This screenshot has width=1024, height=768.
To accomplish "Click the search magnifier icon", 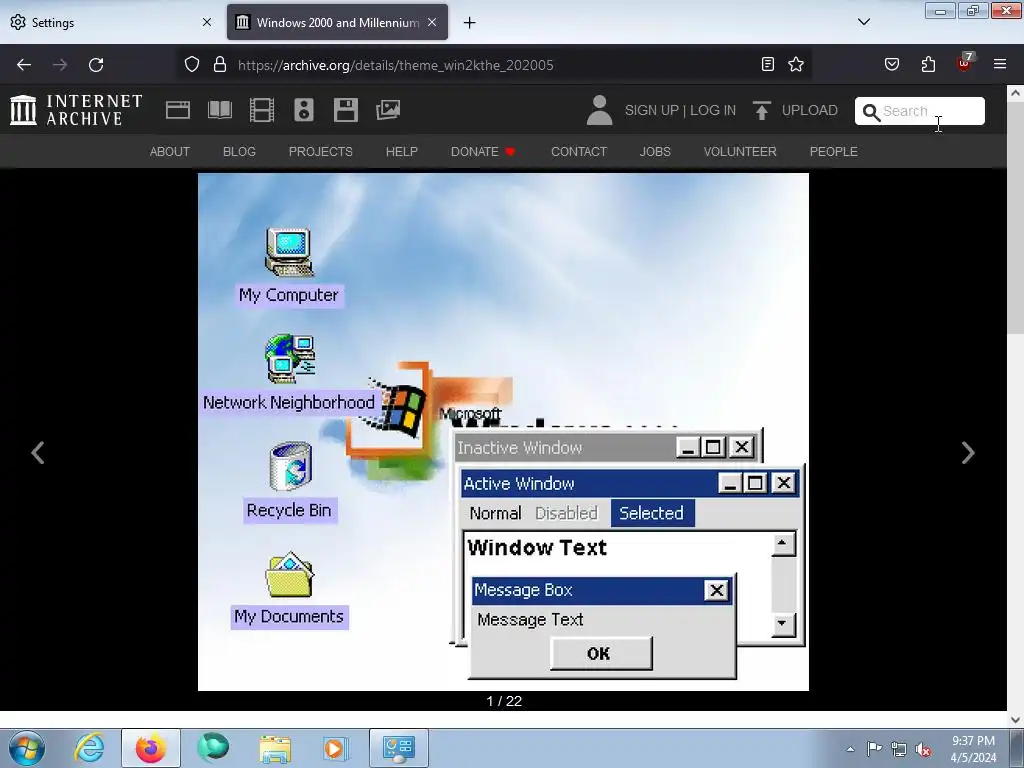I will (x=871, y=112).
